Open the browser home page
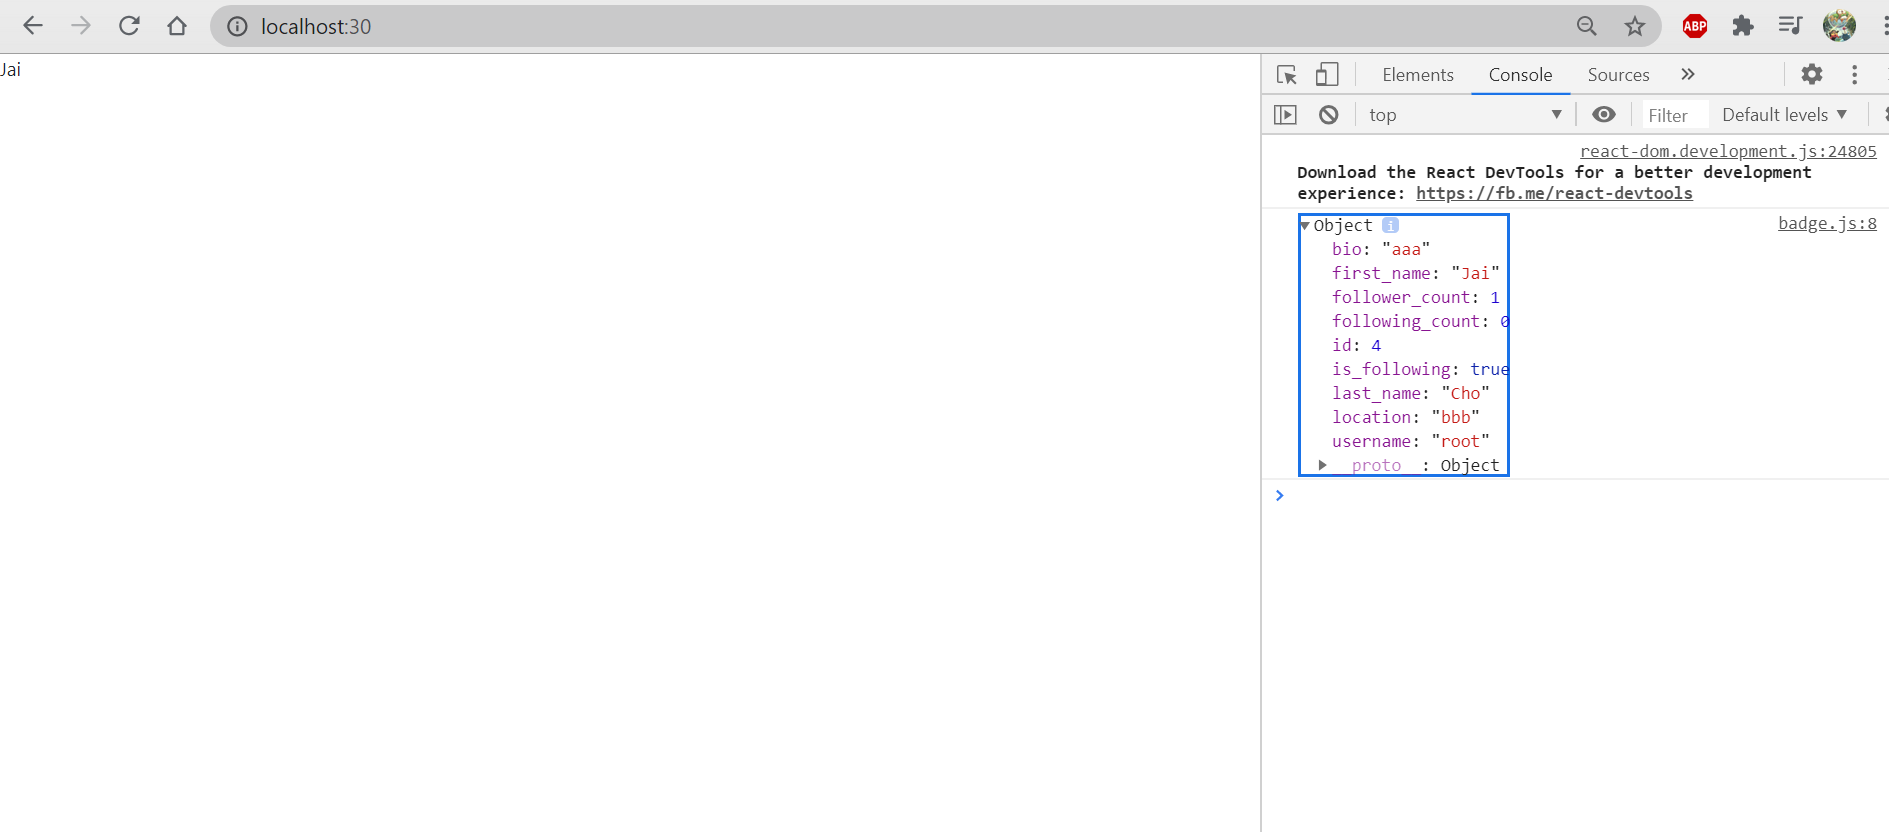1889x832 pixels. pos(177,26)
